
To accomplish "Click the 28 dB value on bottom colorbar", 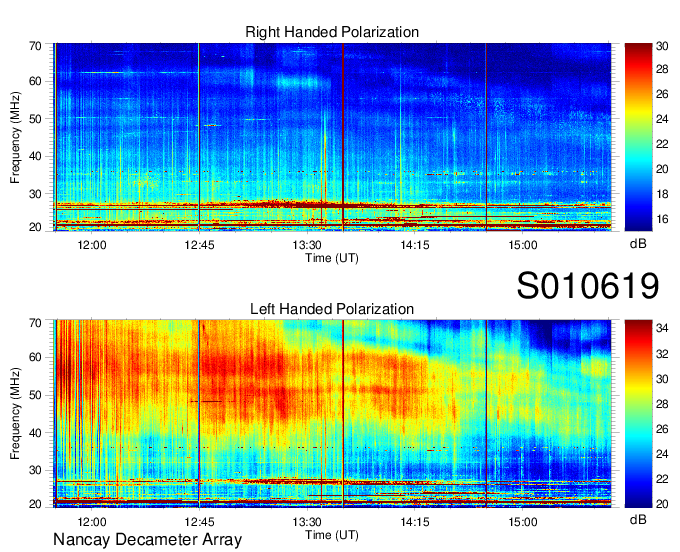I will point(662,404).
